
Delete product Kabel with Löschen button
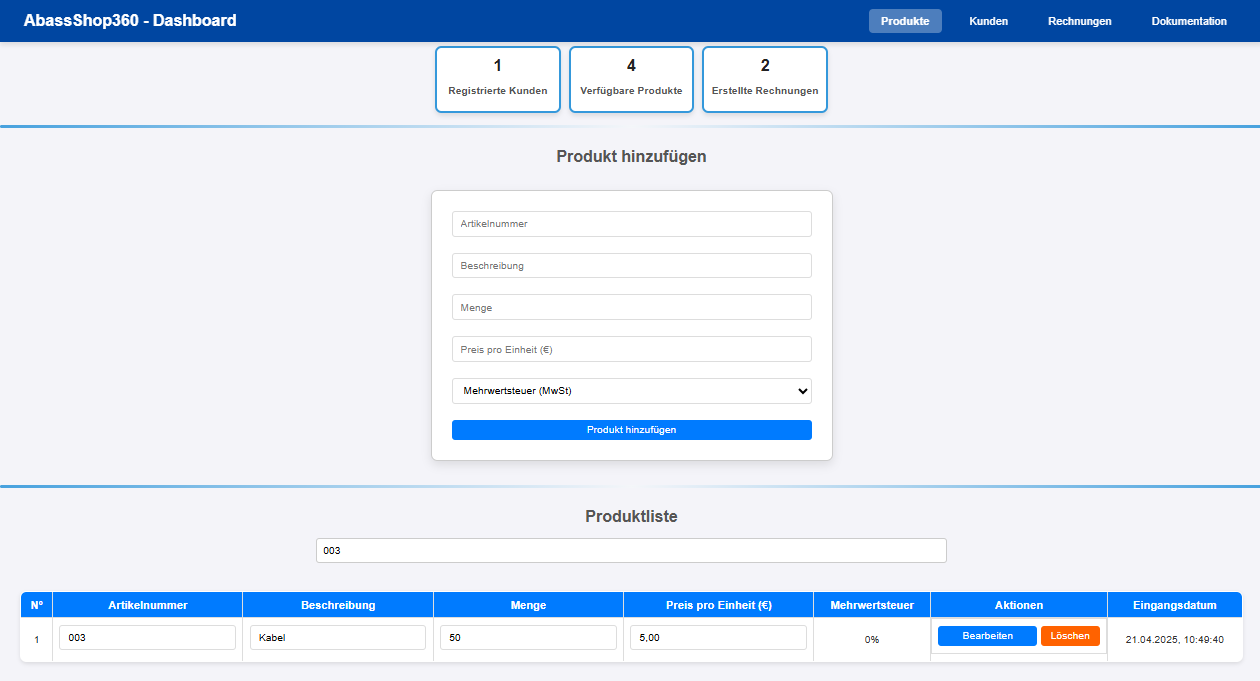tap(1070, 636)
